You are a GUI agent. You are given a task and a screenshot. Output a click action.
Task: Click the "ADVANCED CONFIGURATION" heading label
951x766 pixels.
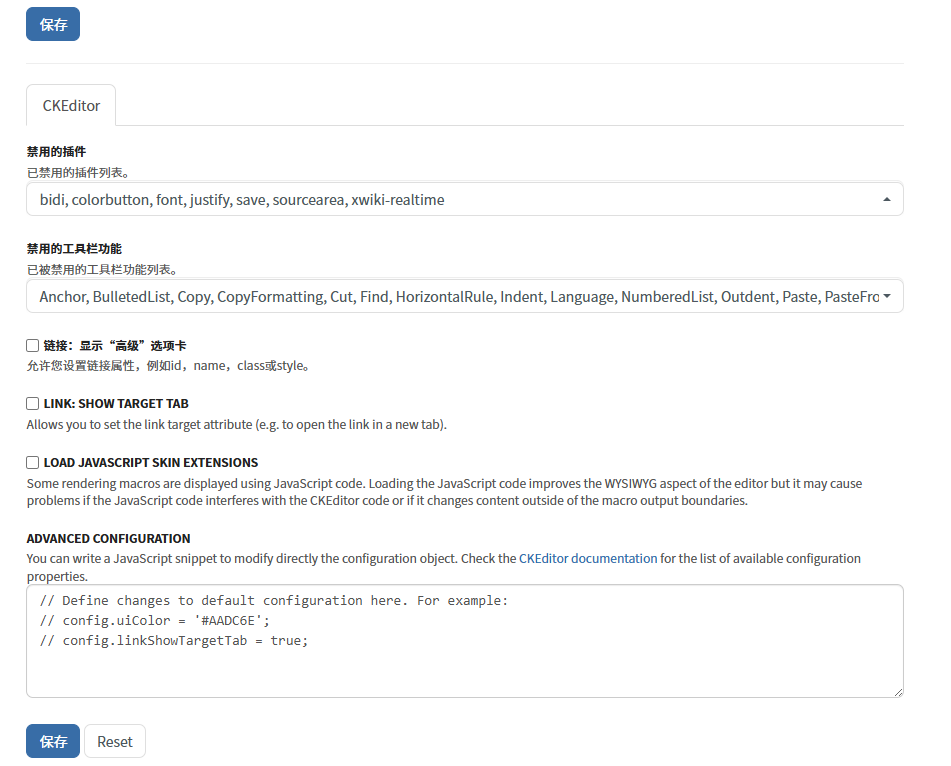(108, 539)
